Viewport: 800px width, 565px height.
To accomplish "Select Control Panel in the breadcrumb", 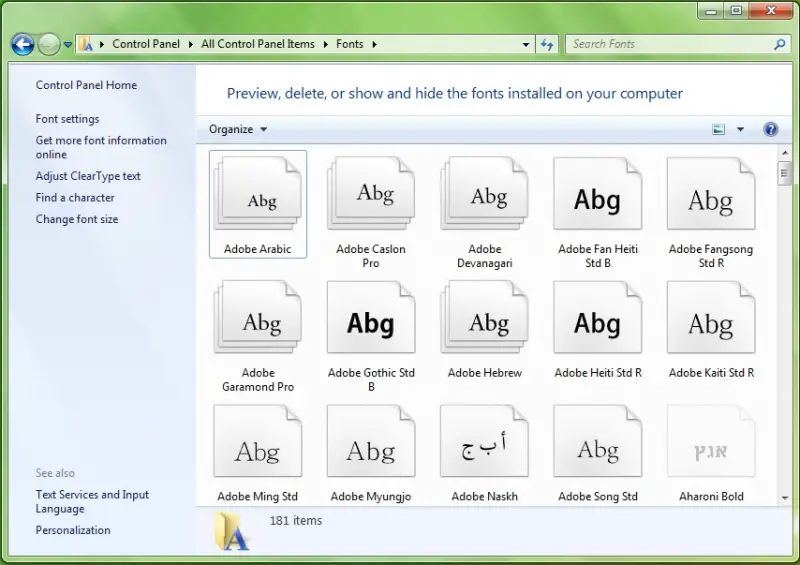I will [x=146, y=44].
